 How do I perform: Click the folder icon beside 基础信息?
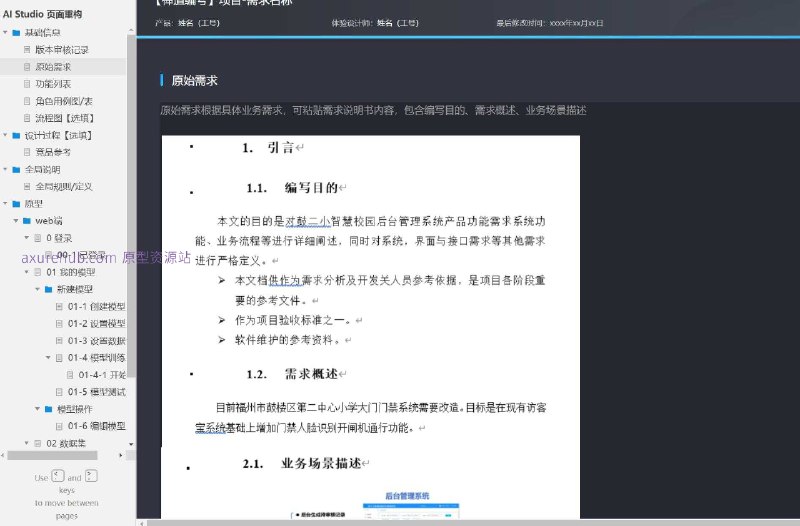click(x=16, y=33)
